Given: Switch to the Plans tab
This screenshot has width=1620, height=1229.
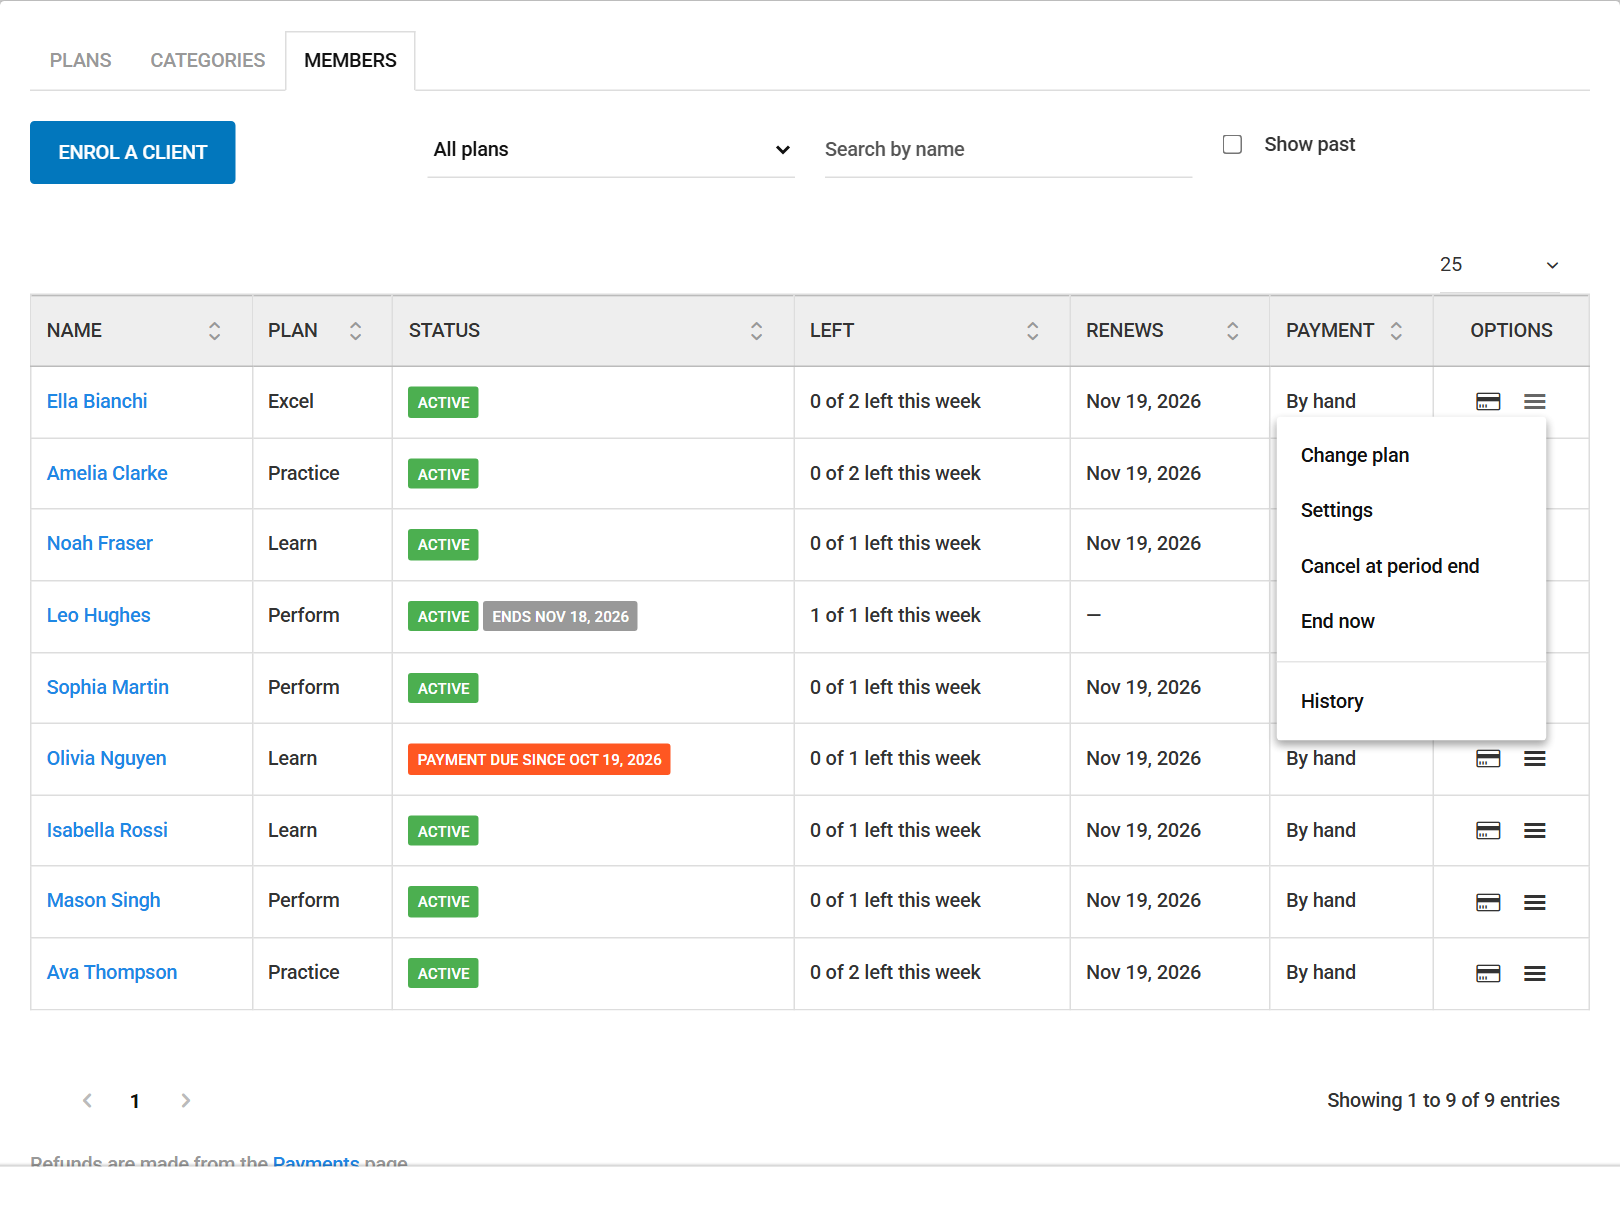Looking at the screenshot, I should pos(81,61).
